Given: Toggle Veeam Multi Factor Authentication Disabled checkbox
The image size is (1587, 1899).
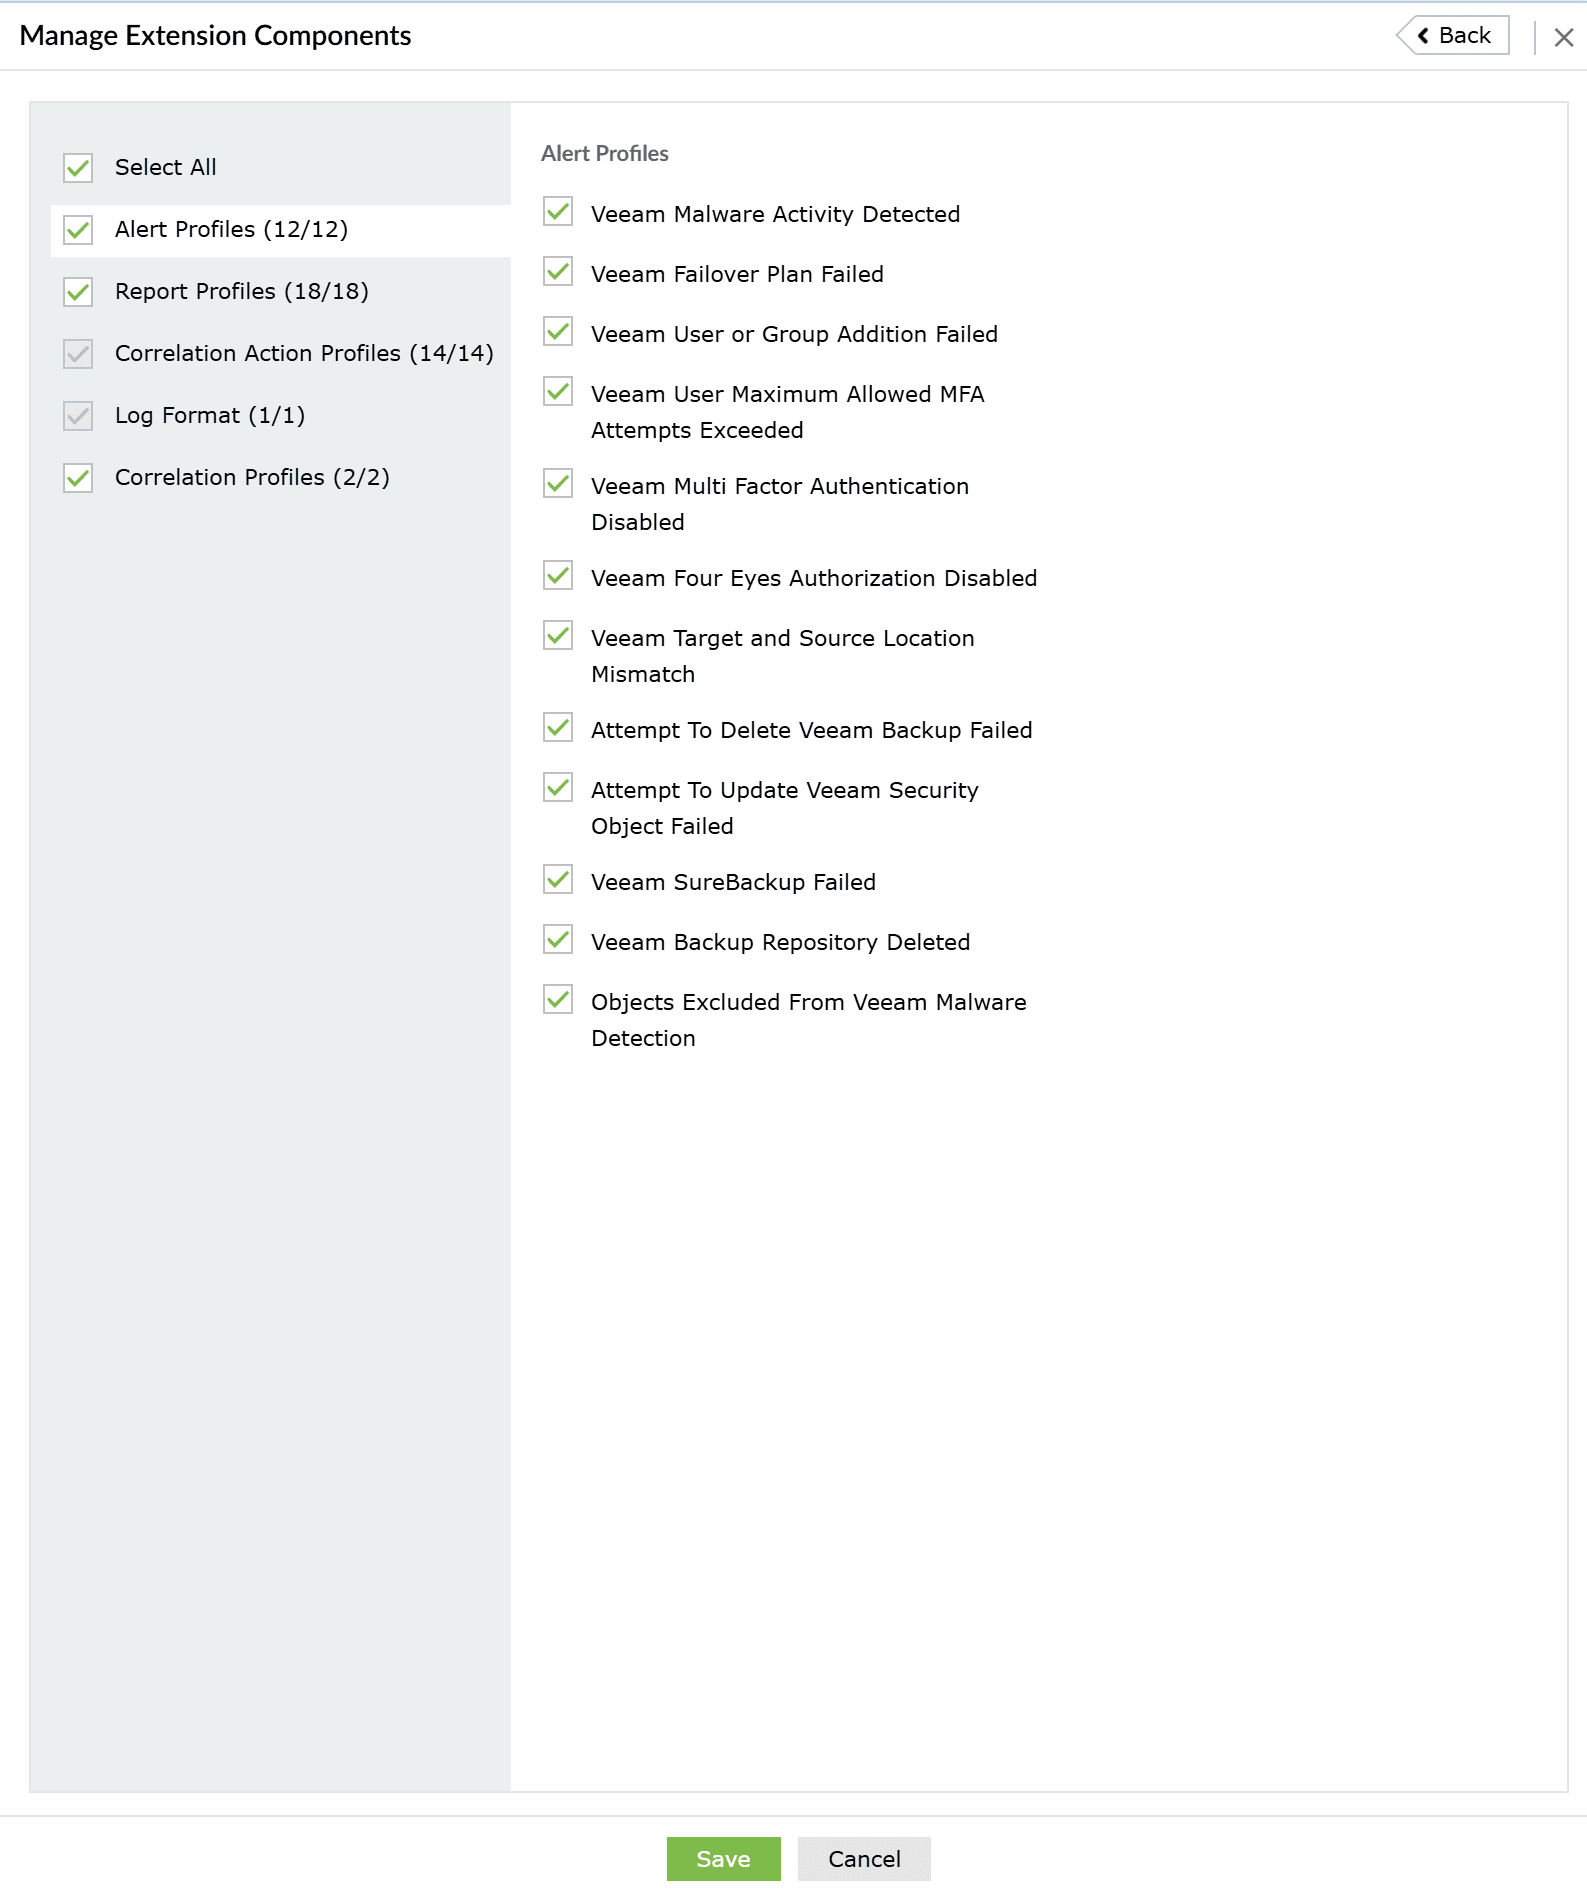Looking at the screenshot, I should click(x=558, y=484).
